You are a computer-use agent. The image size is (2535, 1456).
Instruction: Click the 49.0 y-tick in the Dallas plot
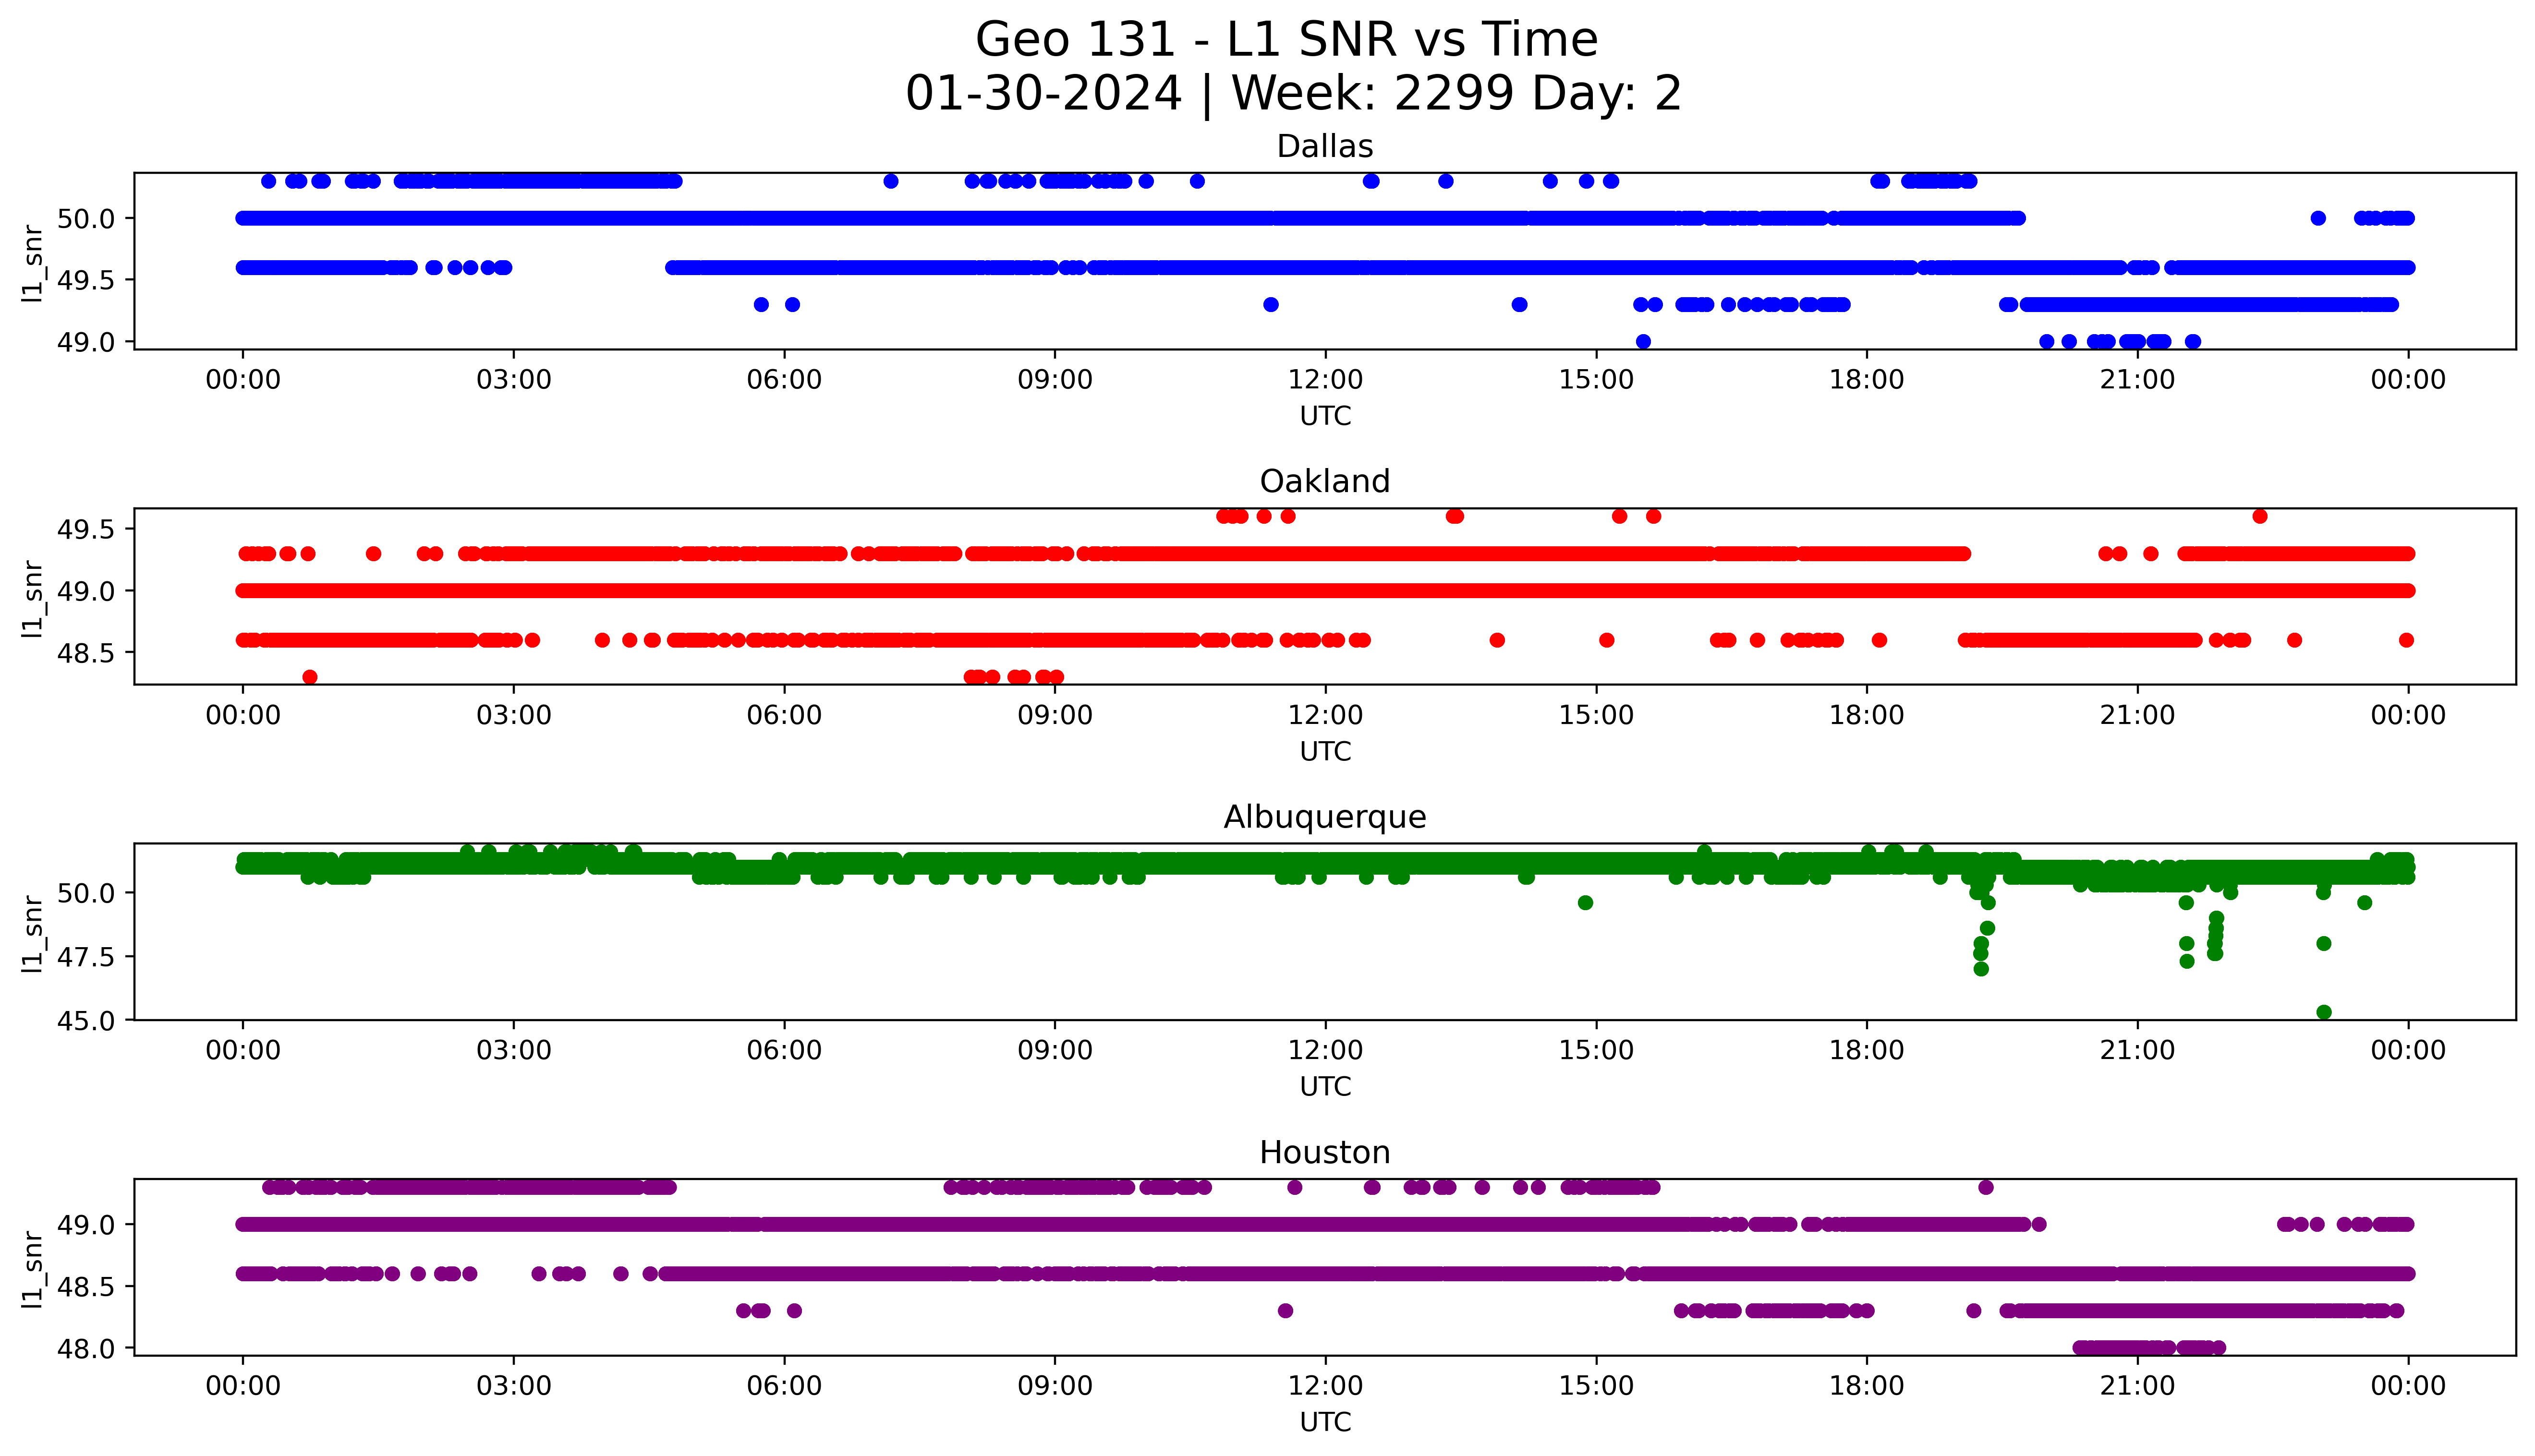click(x=86, y=342)
